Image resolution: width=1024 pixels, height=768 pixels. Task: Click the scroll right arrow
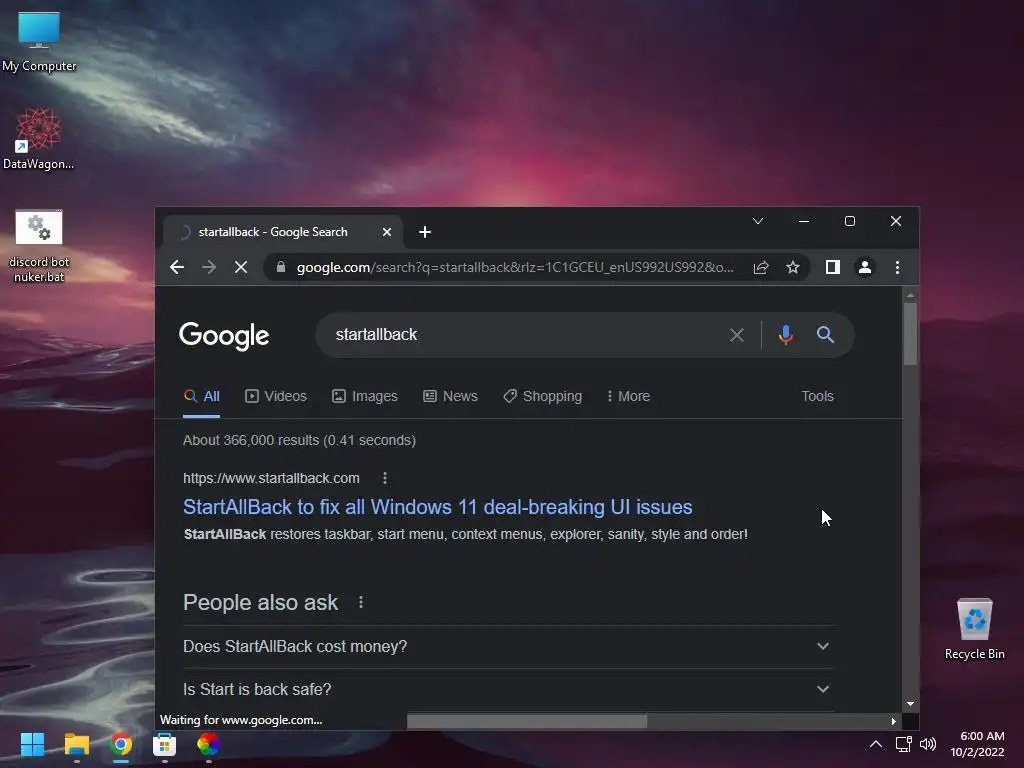click(x=893, y=721)
